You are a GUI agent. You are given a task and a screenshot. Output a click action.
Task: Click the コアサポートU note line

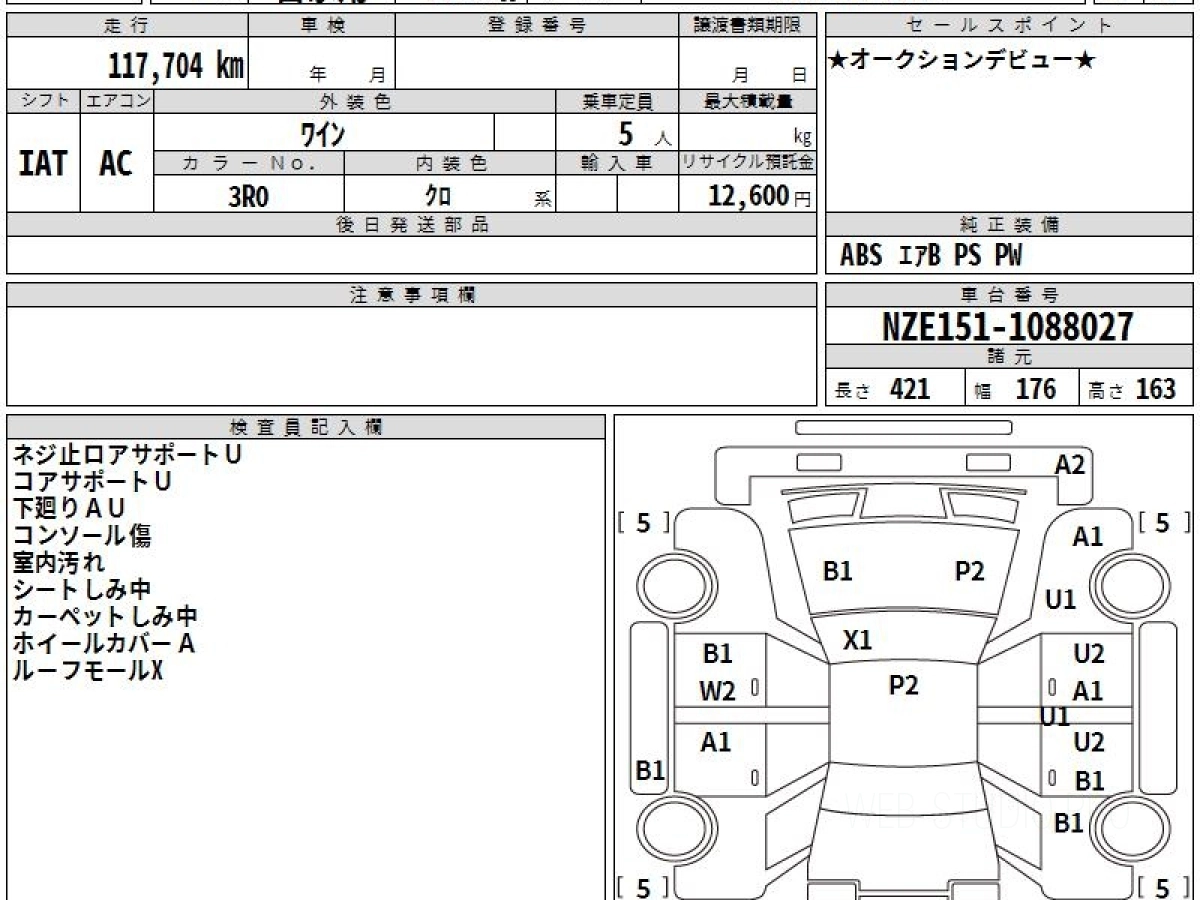click(92, 482)
